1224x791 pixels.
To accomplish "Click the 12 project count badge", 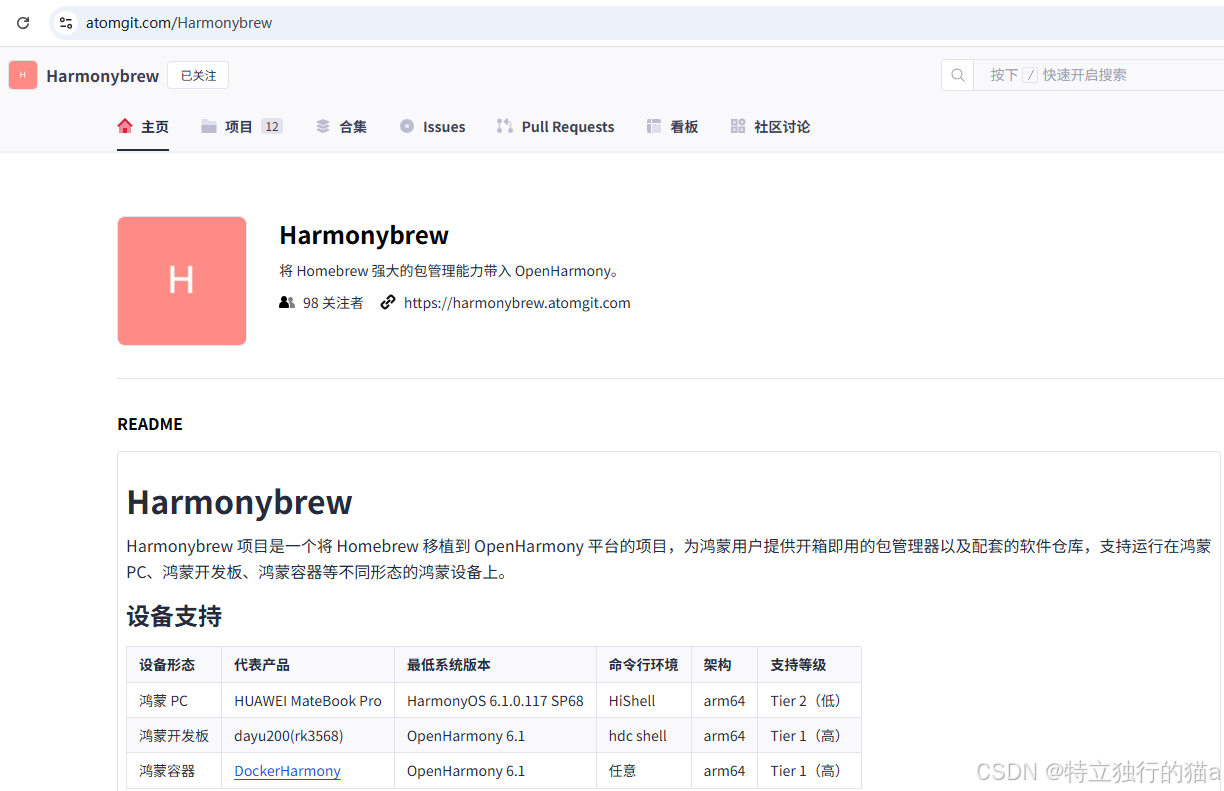I will click(x=272, y=126).
